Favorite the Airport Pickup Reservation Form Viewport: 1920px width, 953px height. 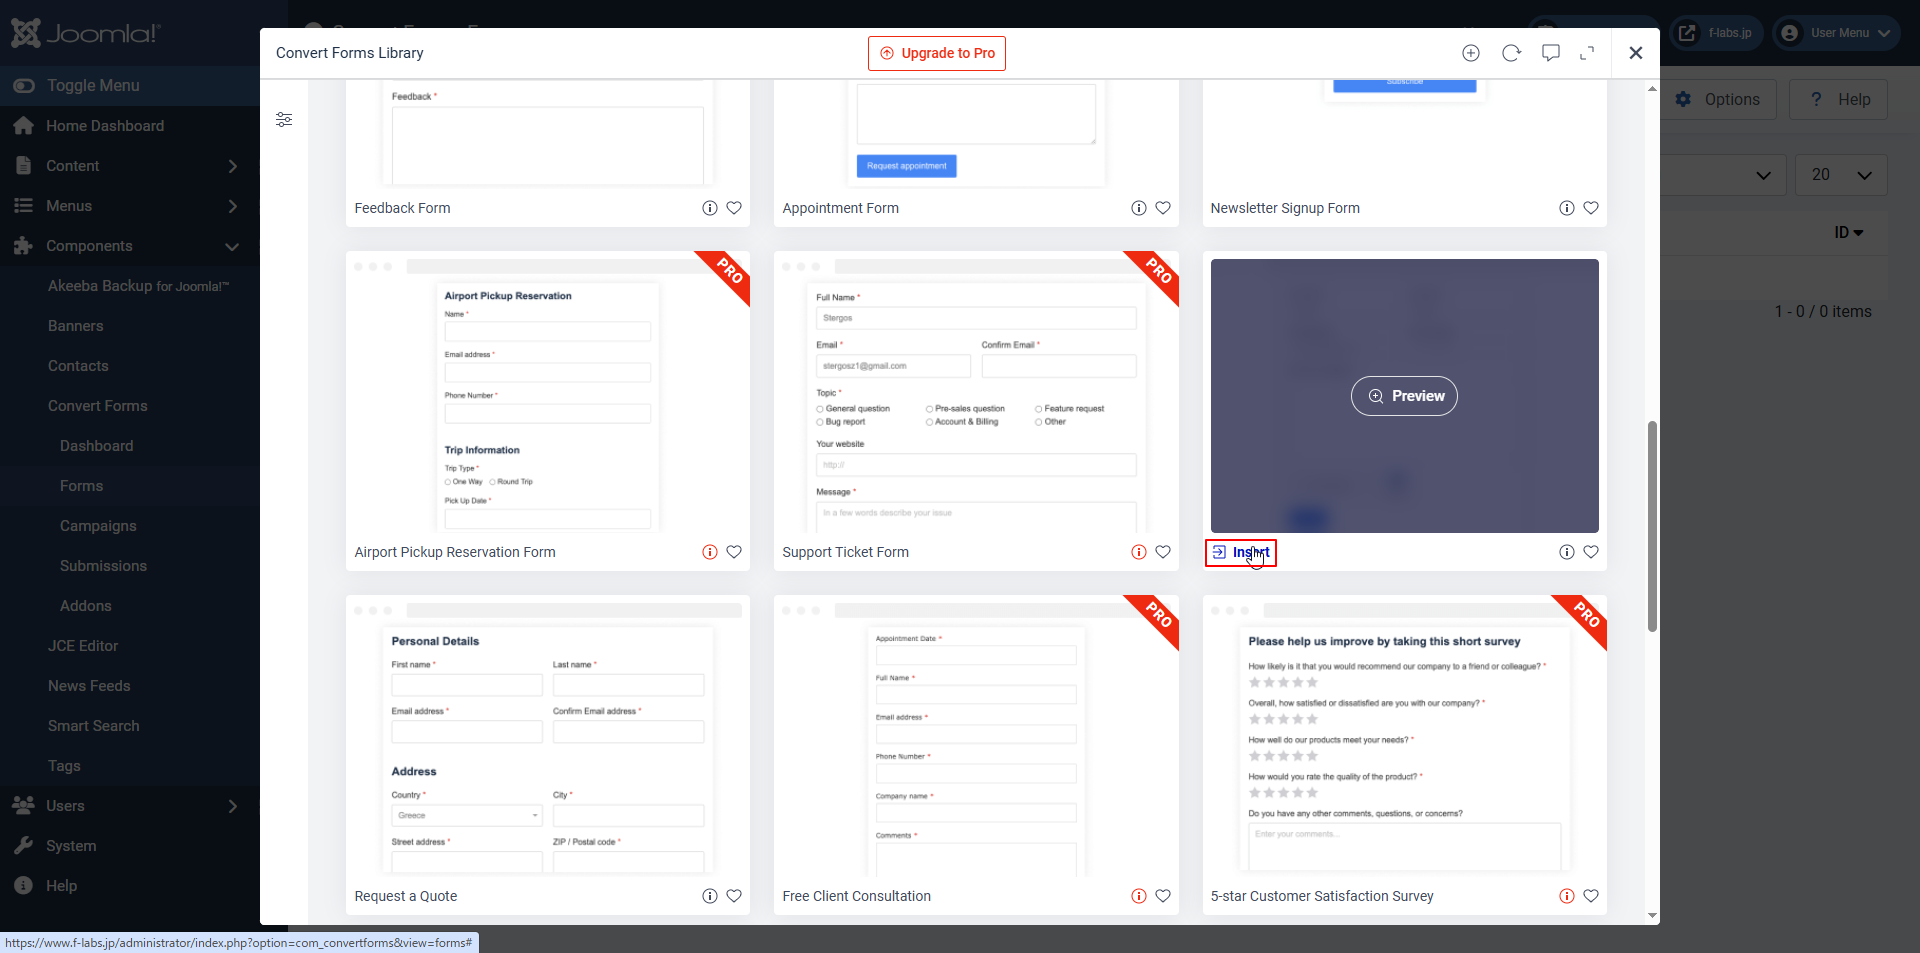734,552
